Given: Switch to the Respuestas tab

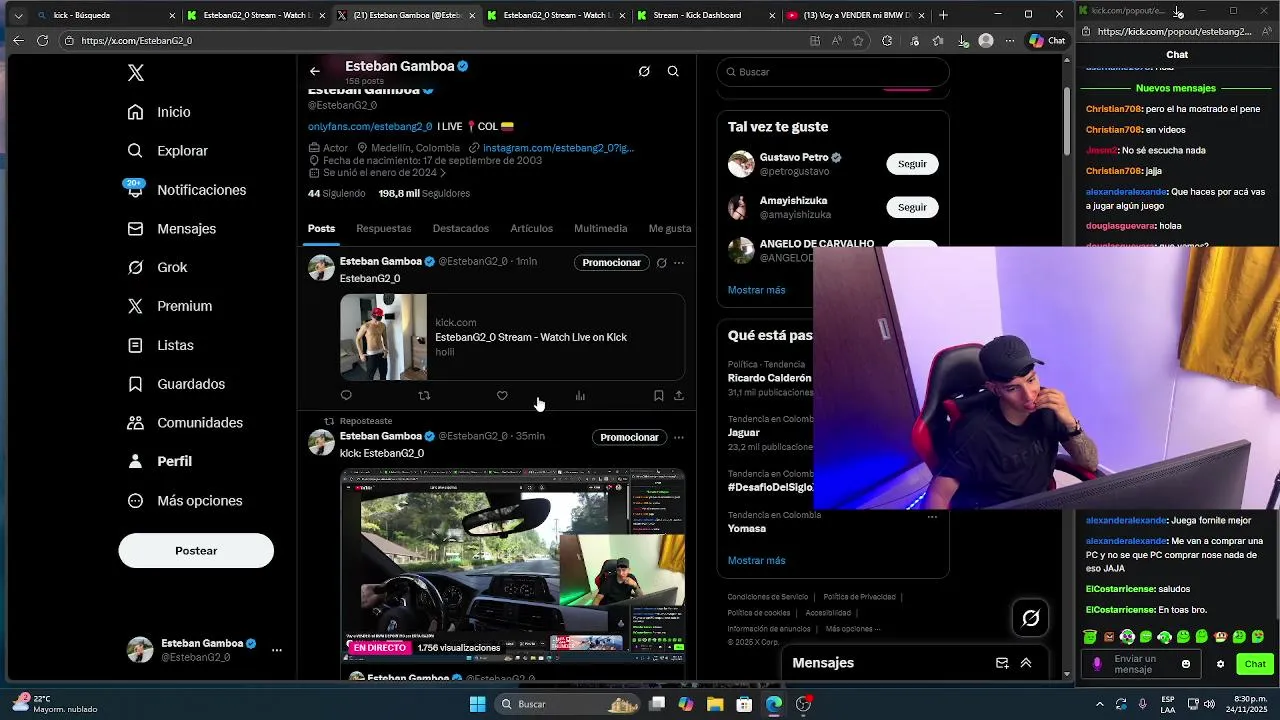Looking at the screenshot, I should 384,229.
